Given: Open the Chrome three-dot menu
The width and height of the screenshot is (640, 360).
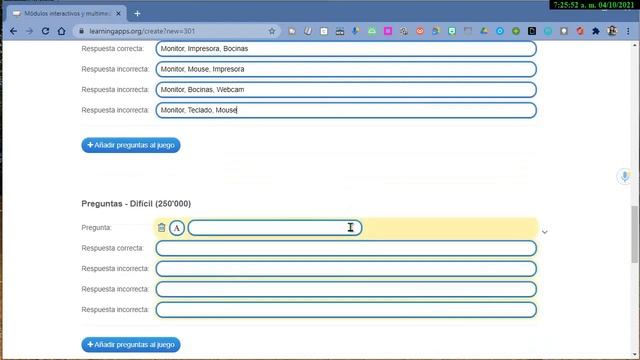Looking at the screenshot, I should click(628, 31).
